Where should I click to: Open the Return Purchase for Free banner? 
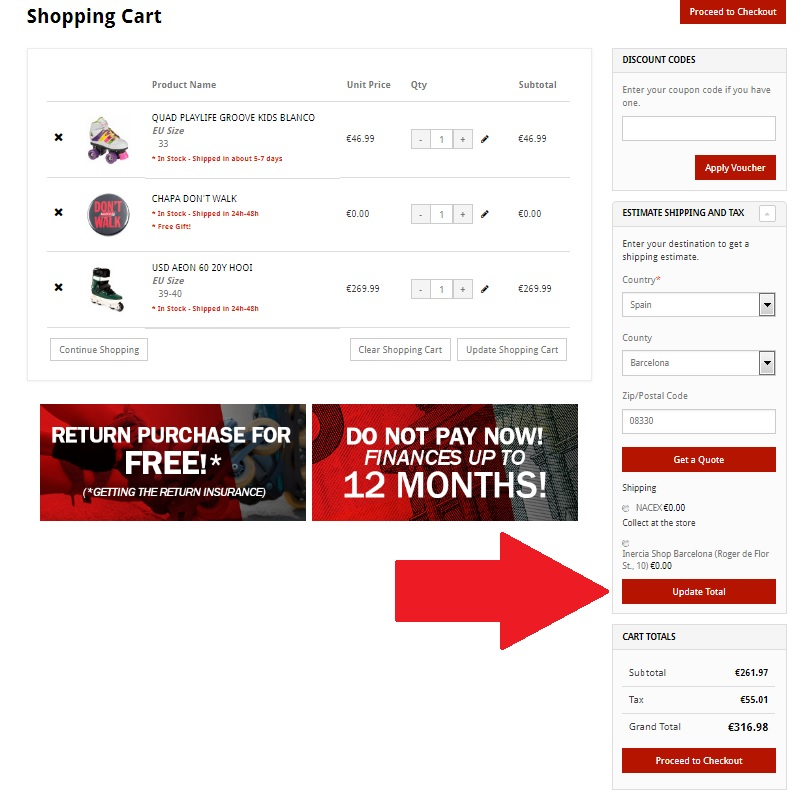point(172,462)
